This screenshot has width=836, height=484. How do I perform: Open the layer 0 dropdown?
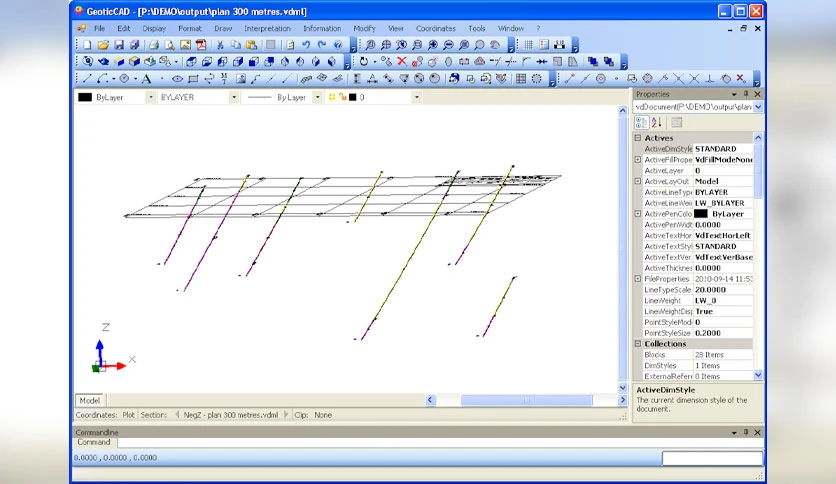point(417,97)
